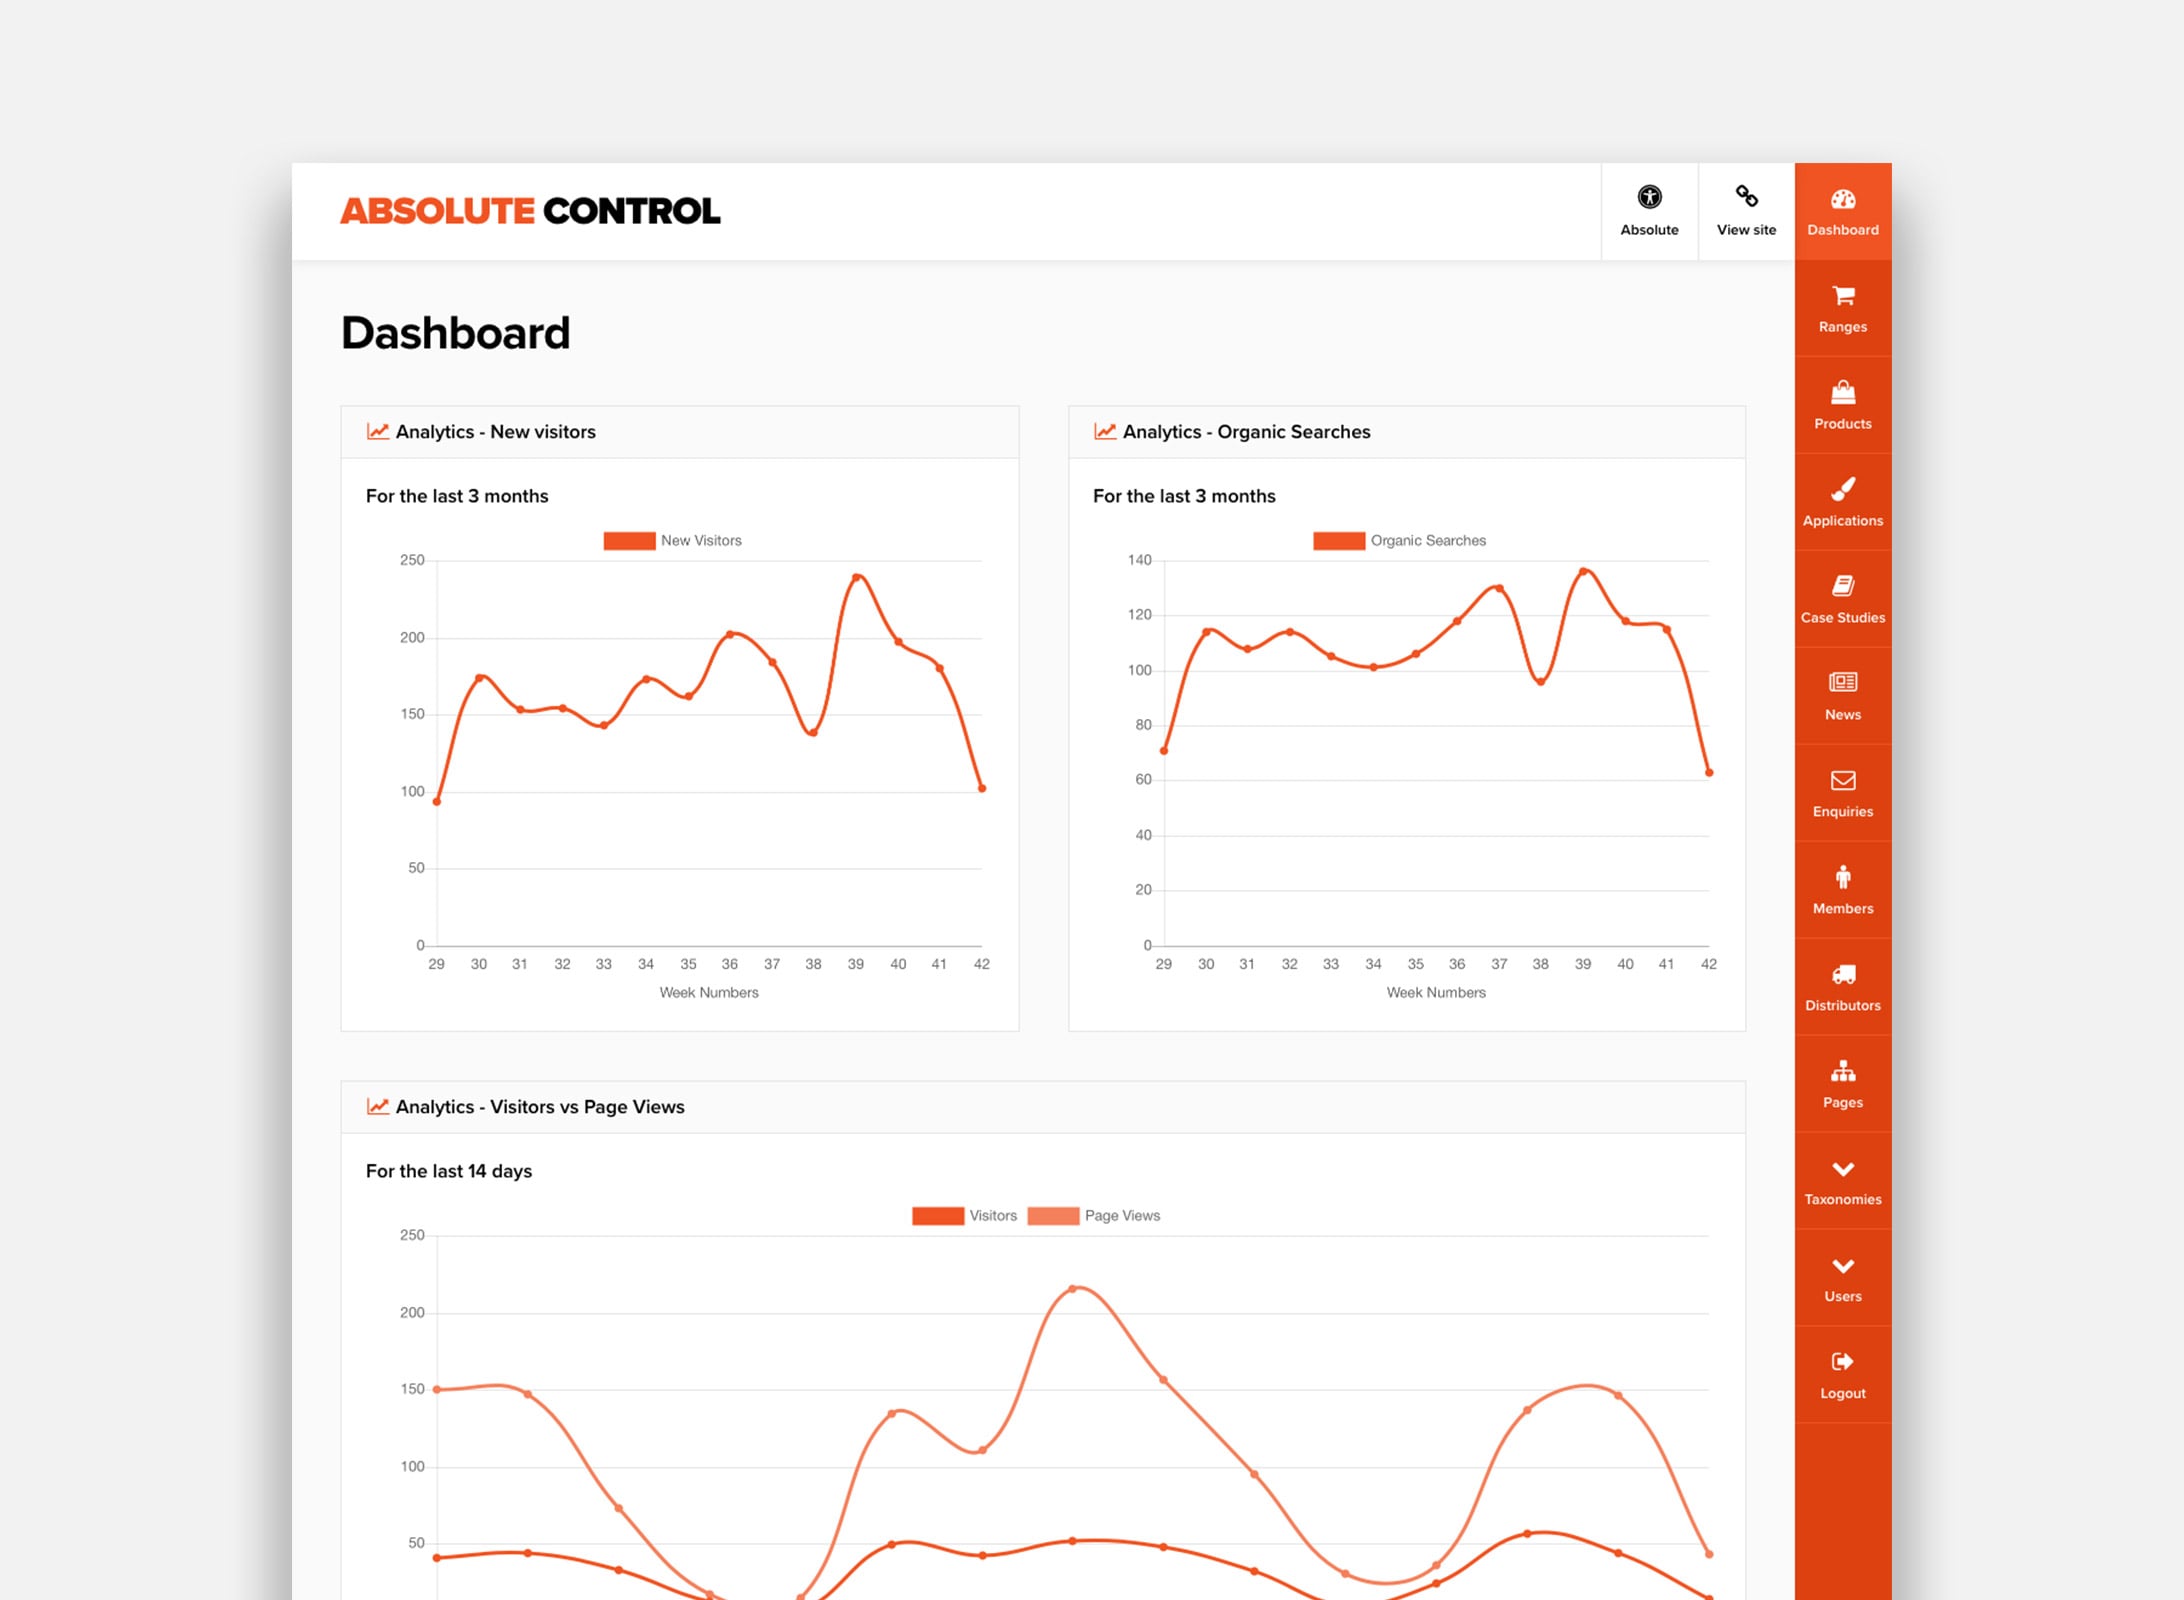This screenshot has height=1600, width=2184.
Task: Click 'Analytics - New visitors' panel title
Action: (495, 432)
